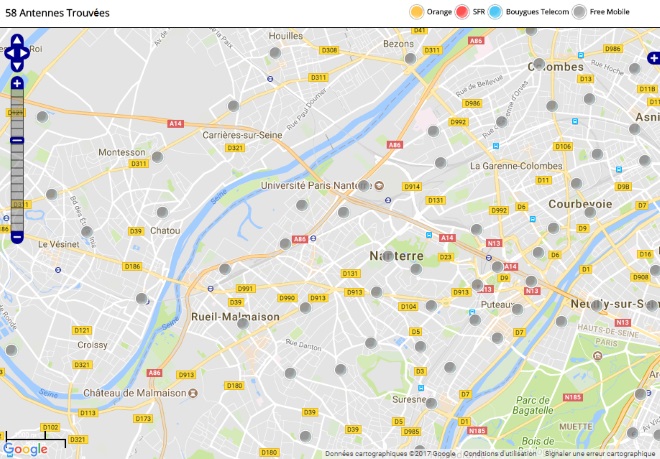This screenshot has height=459, width=660.
Task: Pan the map up with the top arrow
Action: coord(17,40)
